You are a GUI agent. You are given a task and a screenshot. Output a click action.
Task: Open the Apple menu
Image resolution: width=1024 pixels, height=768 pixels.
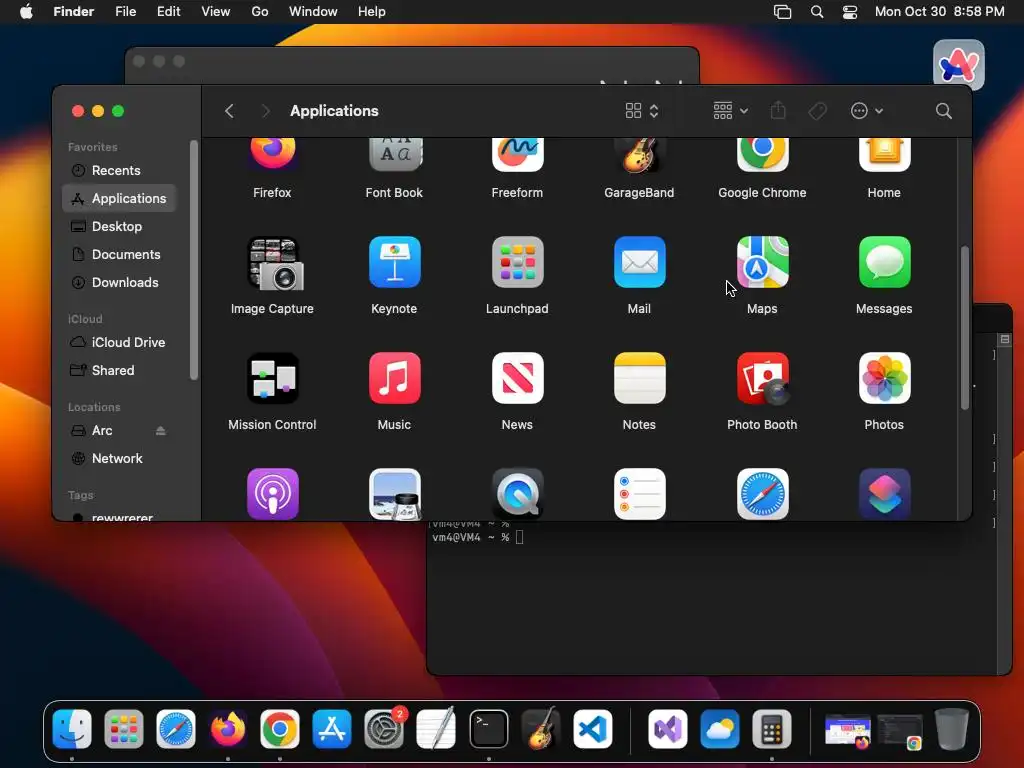point(26,12)
